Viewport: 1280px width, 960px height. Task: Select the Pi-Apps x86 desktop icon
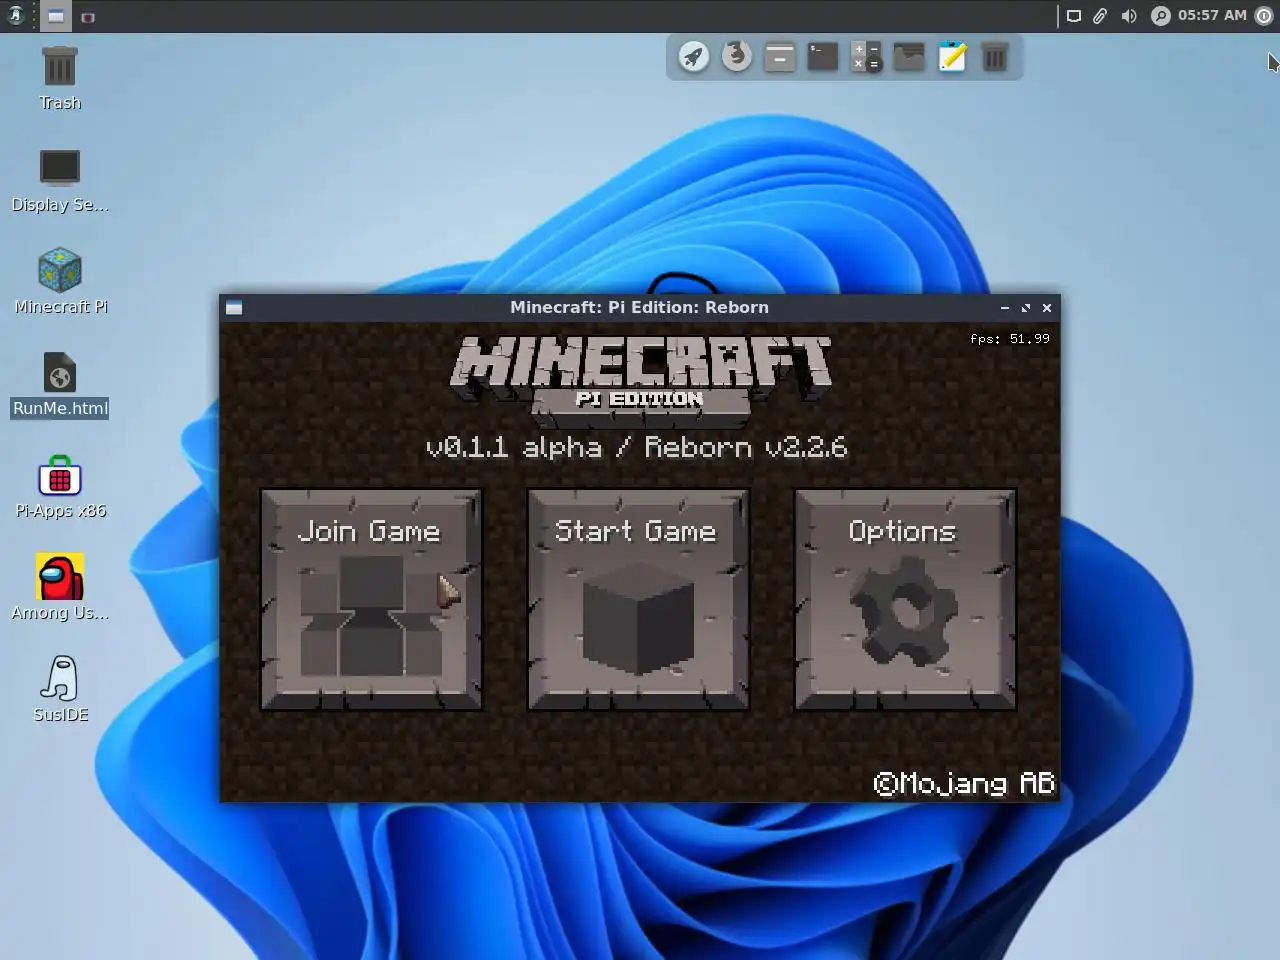[60, 488]
